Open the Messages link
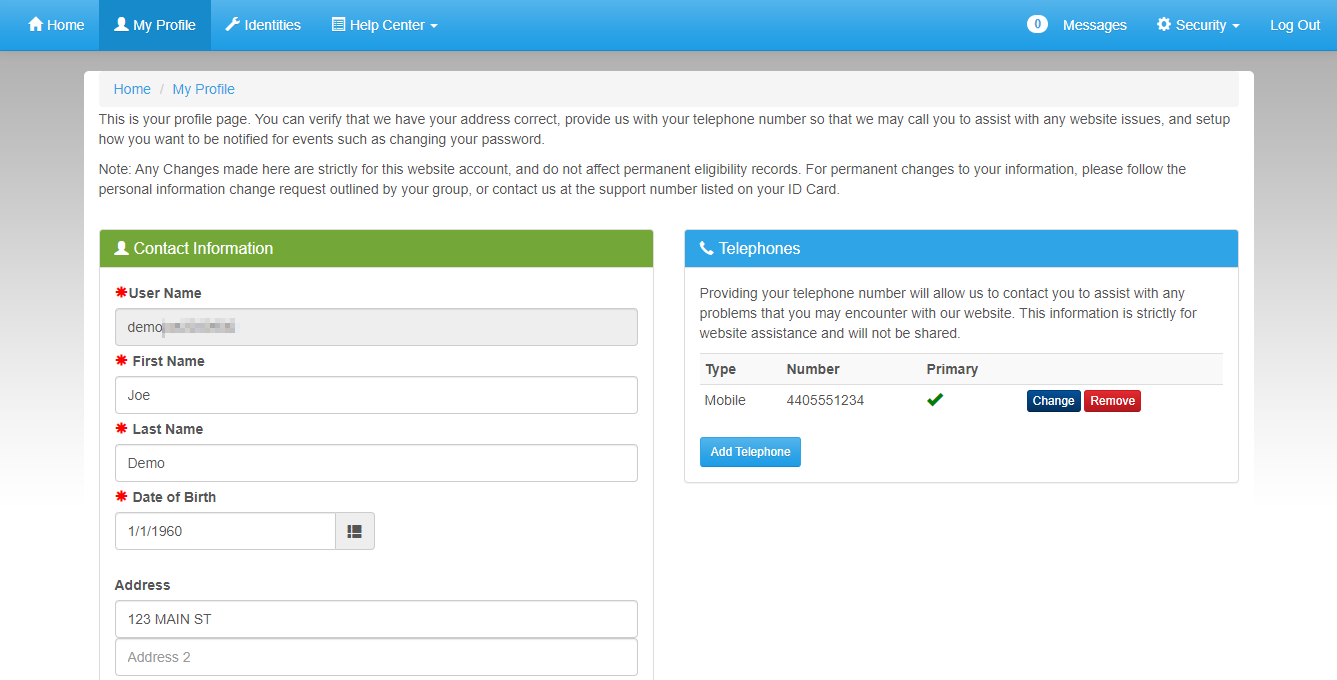The width and height of the screenshot is (1337, 680). tap(1094, 25)
